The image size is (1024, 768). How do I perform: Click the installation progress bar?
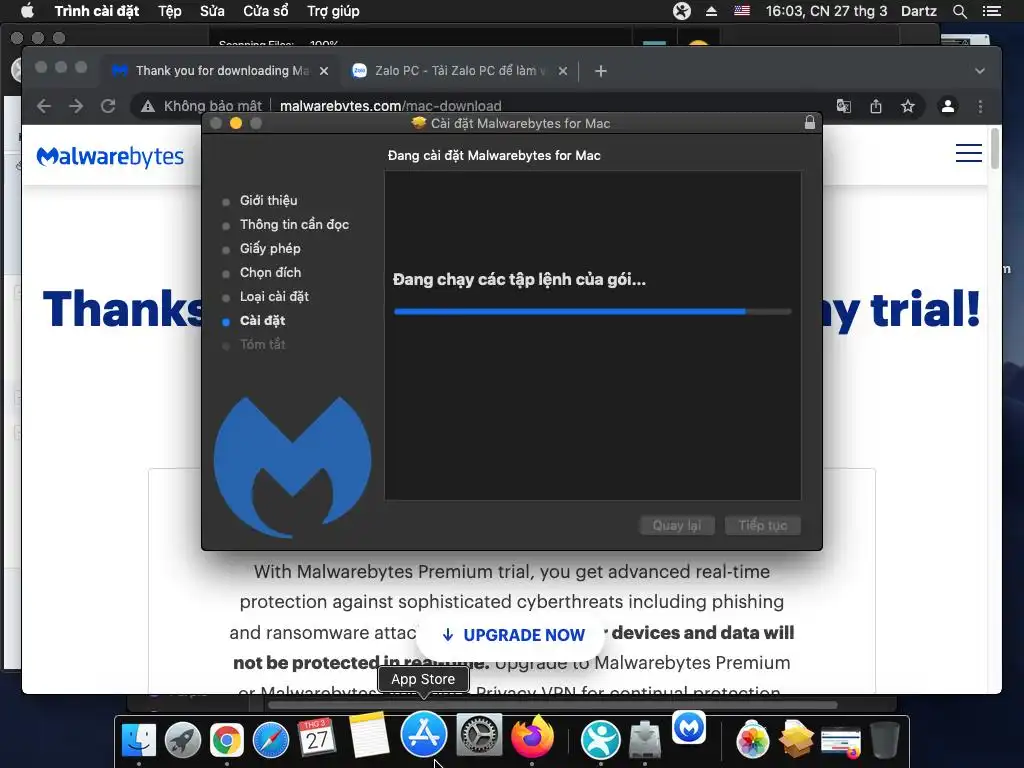[592, 312]
